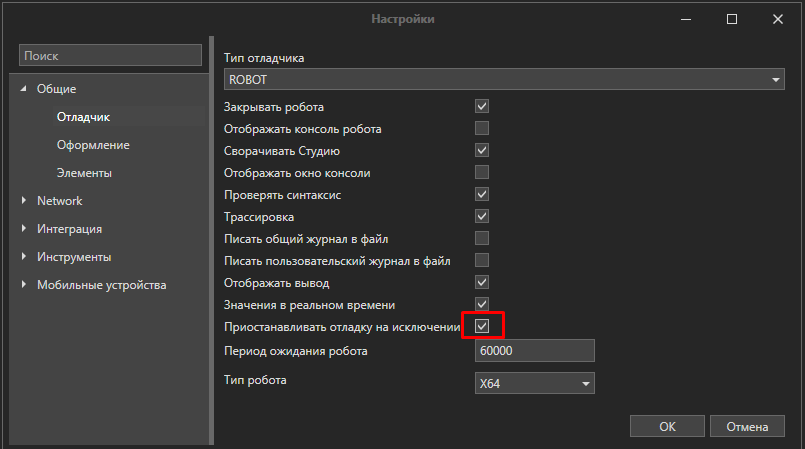
Task: Expand the Инструменты tree section
Action: [23, 257]
